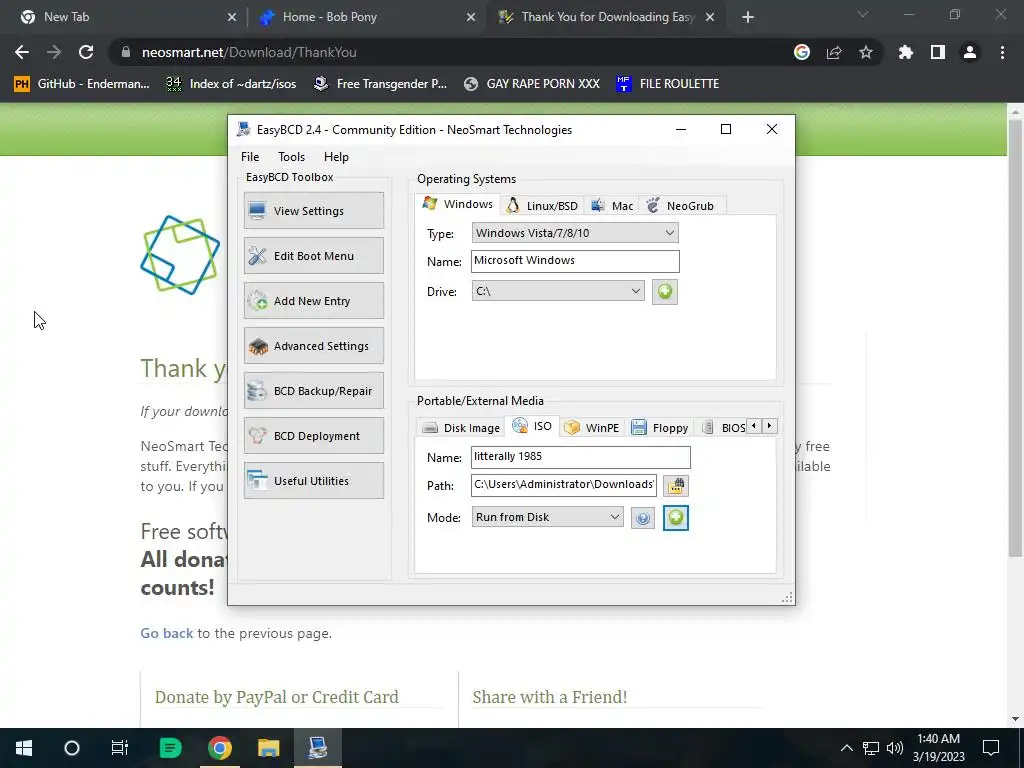This screenshot has width=1024, height=768.
Task: Click share page icon in address bar
Action: [x=834, y=52]
